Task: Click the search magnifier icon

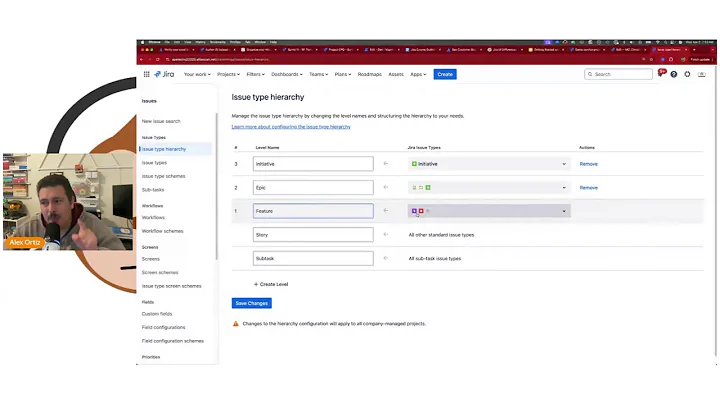Action: [x=591, y=74]
